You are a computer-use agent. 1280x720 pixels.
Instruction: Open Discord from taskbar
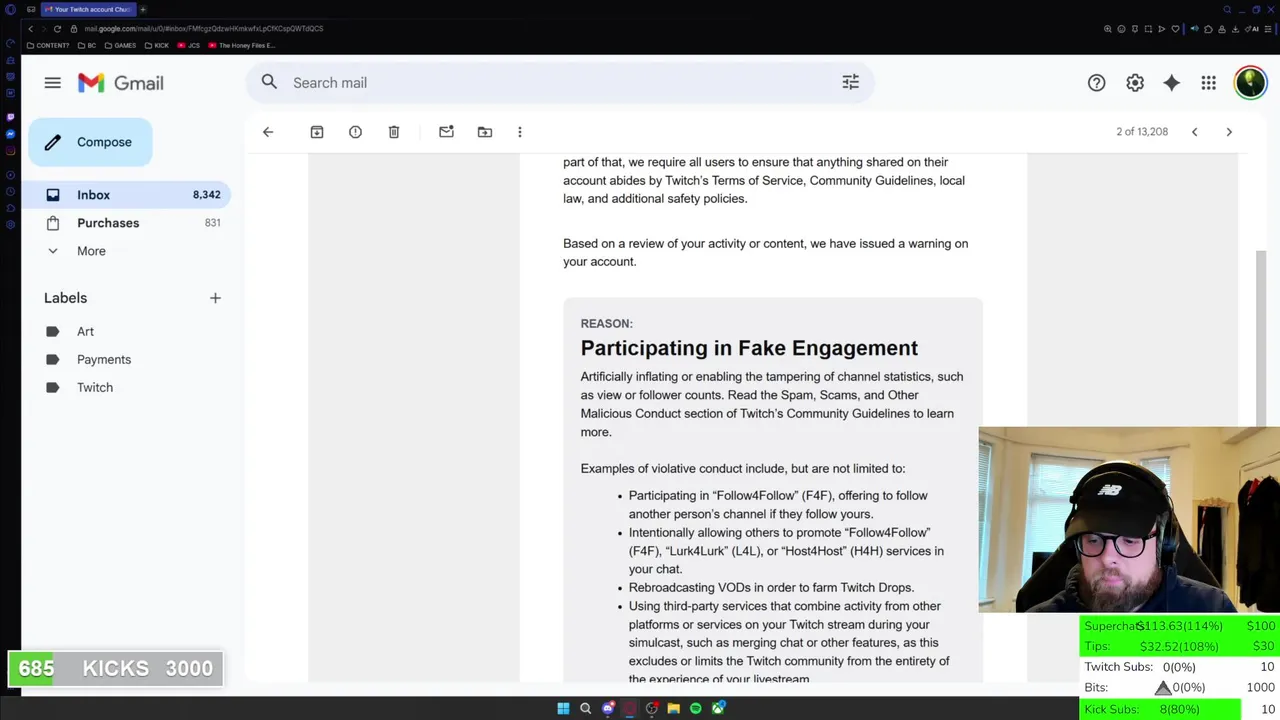tap(608, 708)
